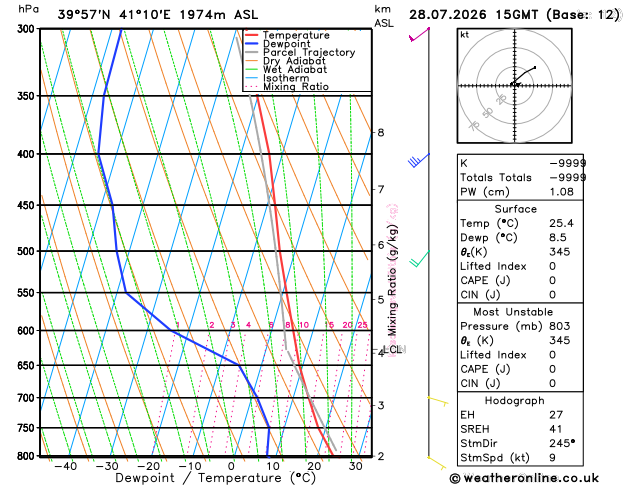The height and width of the screenshot is (486, 629).
Task: Click the 50 ring label in the hodograph
Action: coord(488,113)
